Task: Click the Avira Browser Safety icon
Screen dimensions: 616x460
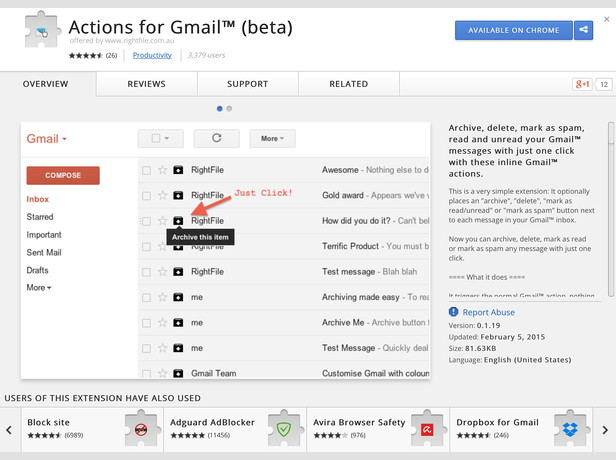Action: point(427,430)
